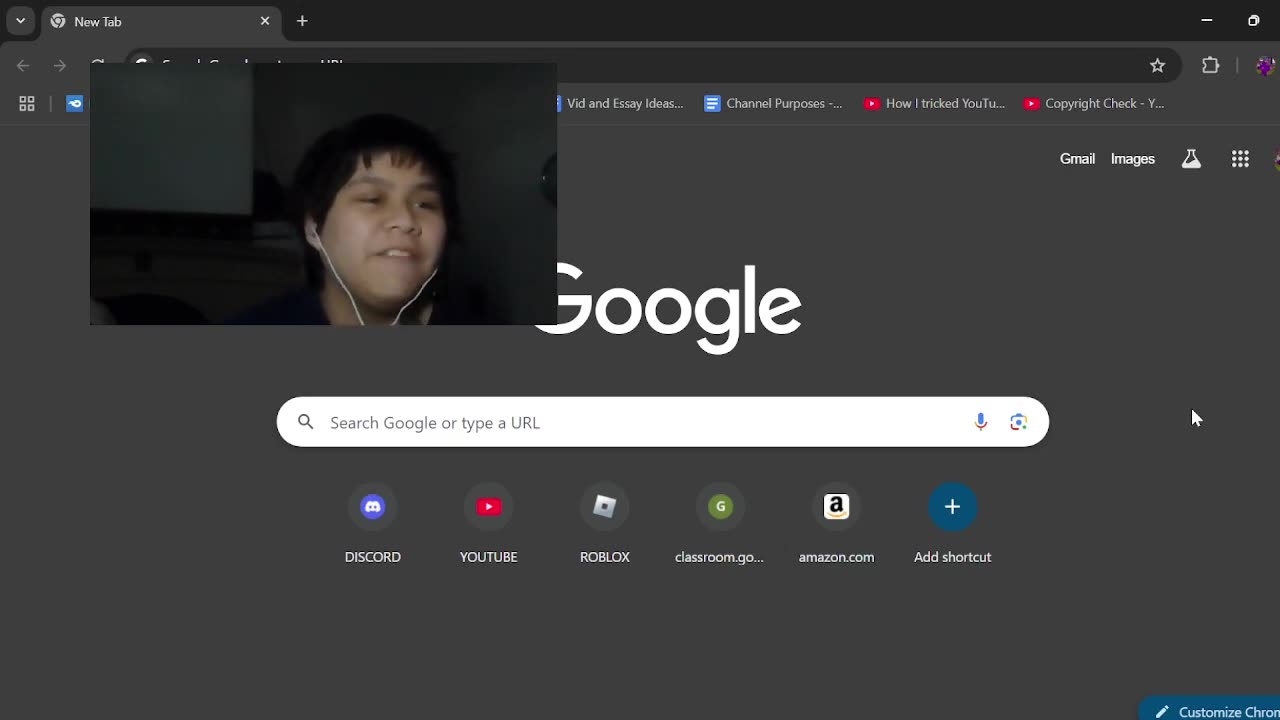Open the Chrome profile avatar
This screenshot has width=1280, height=720.
pos(1266,66)
